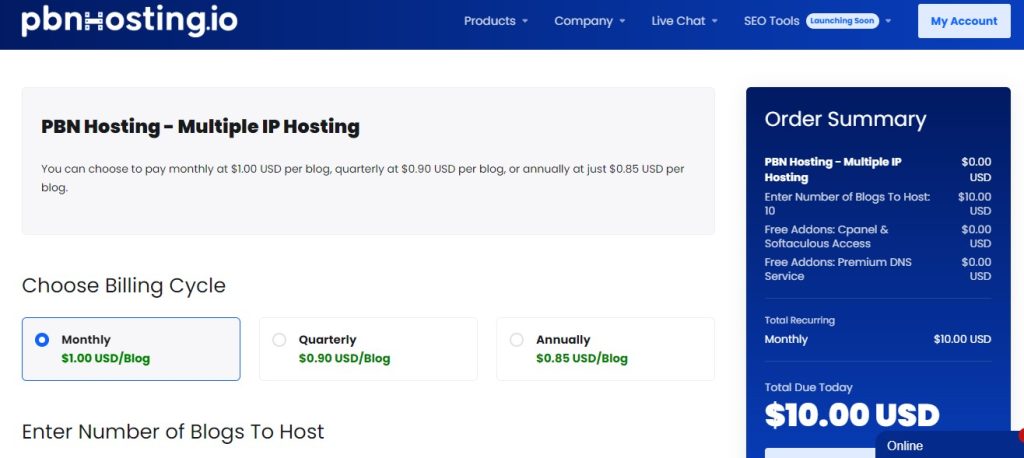Click the $10.00 USD total due amount
The image size is (1024, 458).
(x=852, y=415)
